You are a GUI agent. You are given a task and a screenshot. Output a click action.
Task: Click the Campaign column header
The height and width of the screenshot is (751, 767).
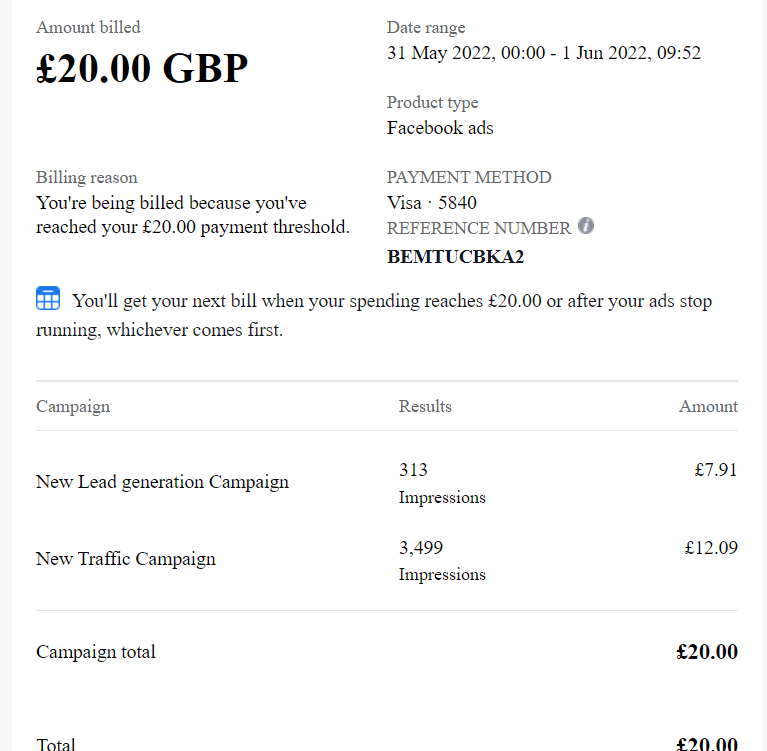pyautogui.click(x=73, y=407)
